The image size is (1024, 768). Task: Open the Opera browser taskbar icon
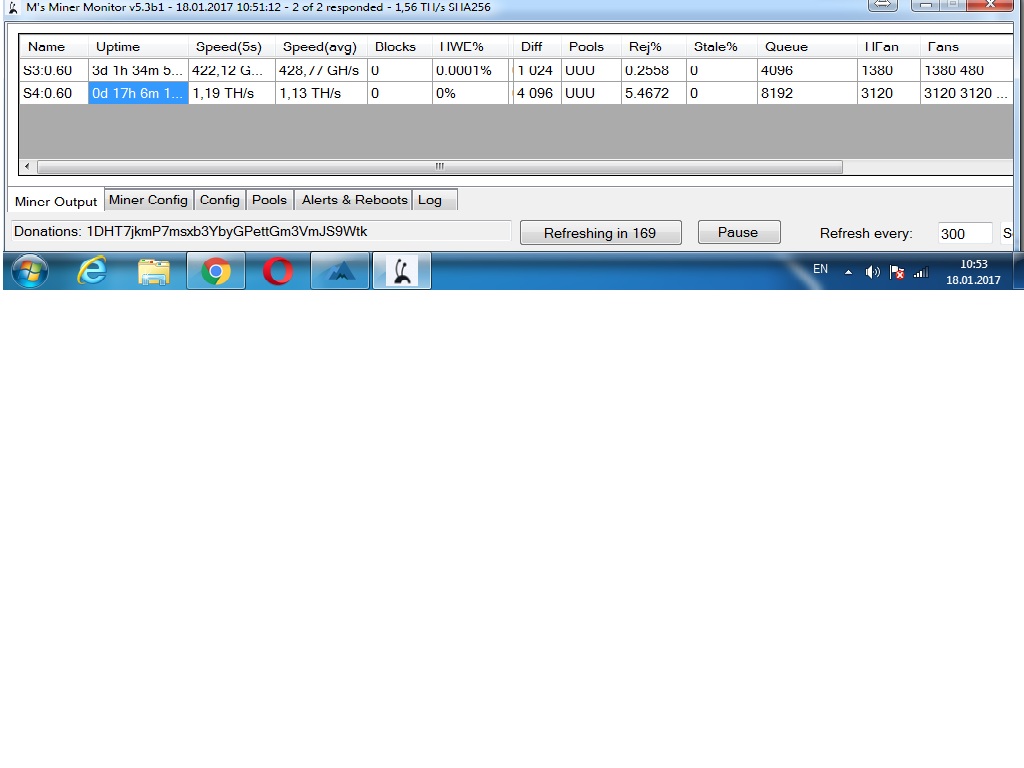click(278, 271)
